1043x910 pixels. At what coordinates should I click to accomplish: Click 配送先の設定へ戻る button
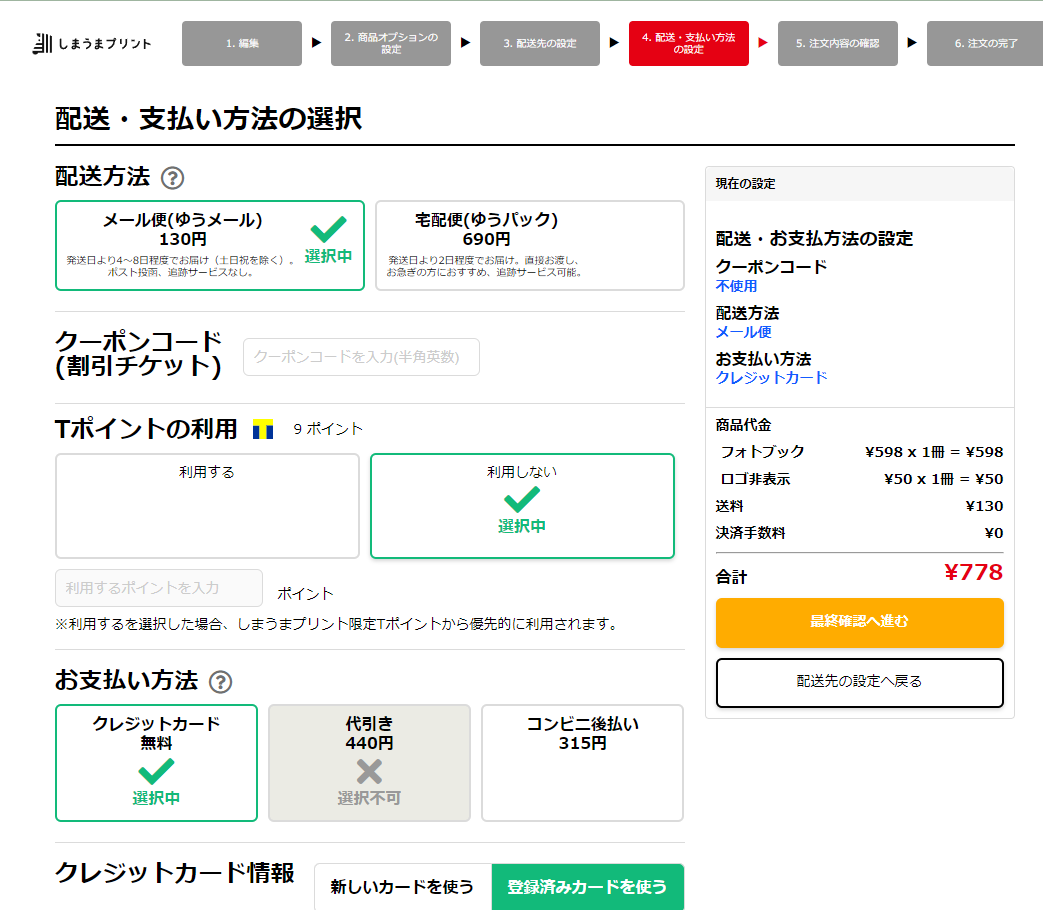[x=860, y=682]
